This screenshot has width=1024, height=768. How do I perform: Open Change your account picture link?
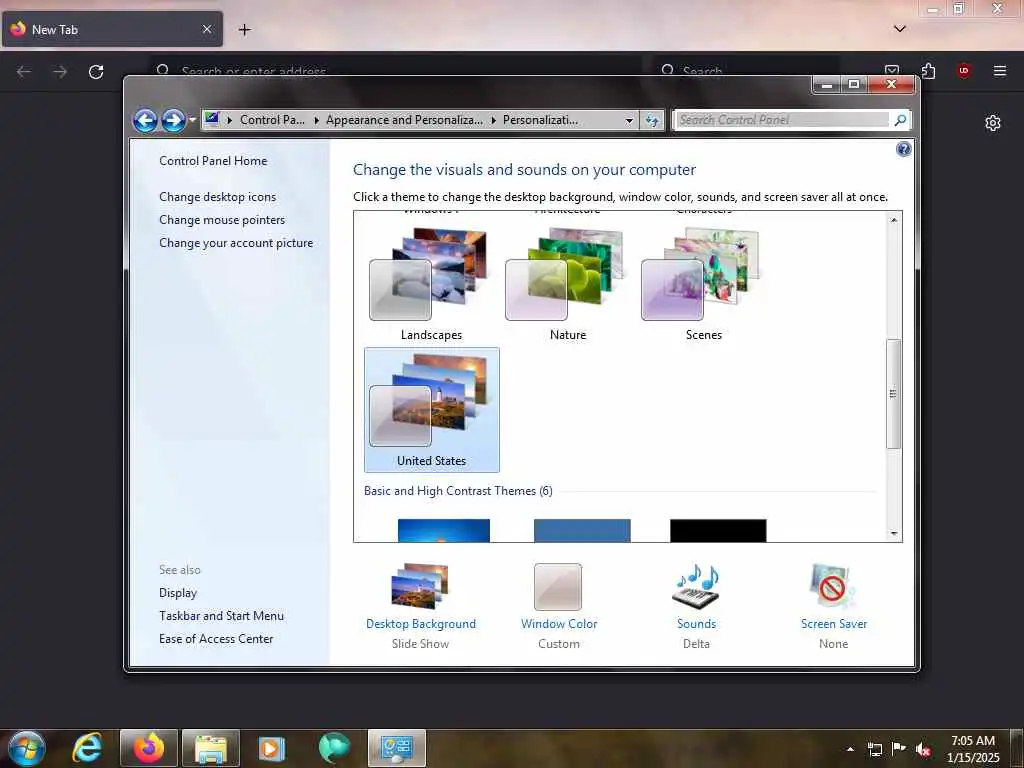pos(236,243)
